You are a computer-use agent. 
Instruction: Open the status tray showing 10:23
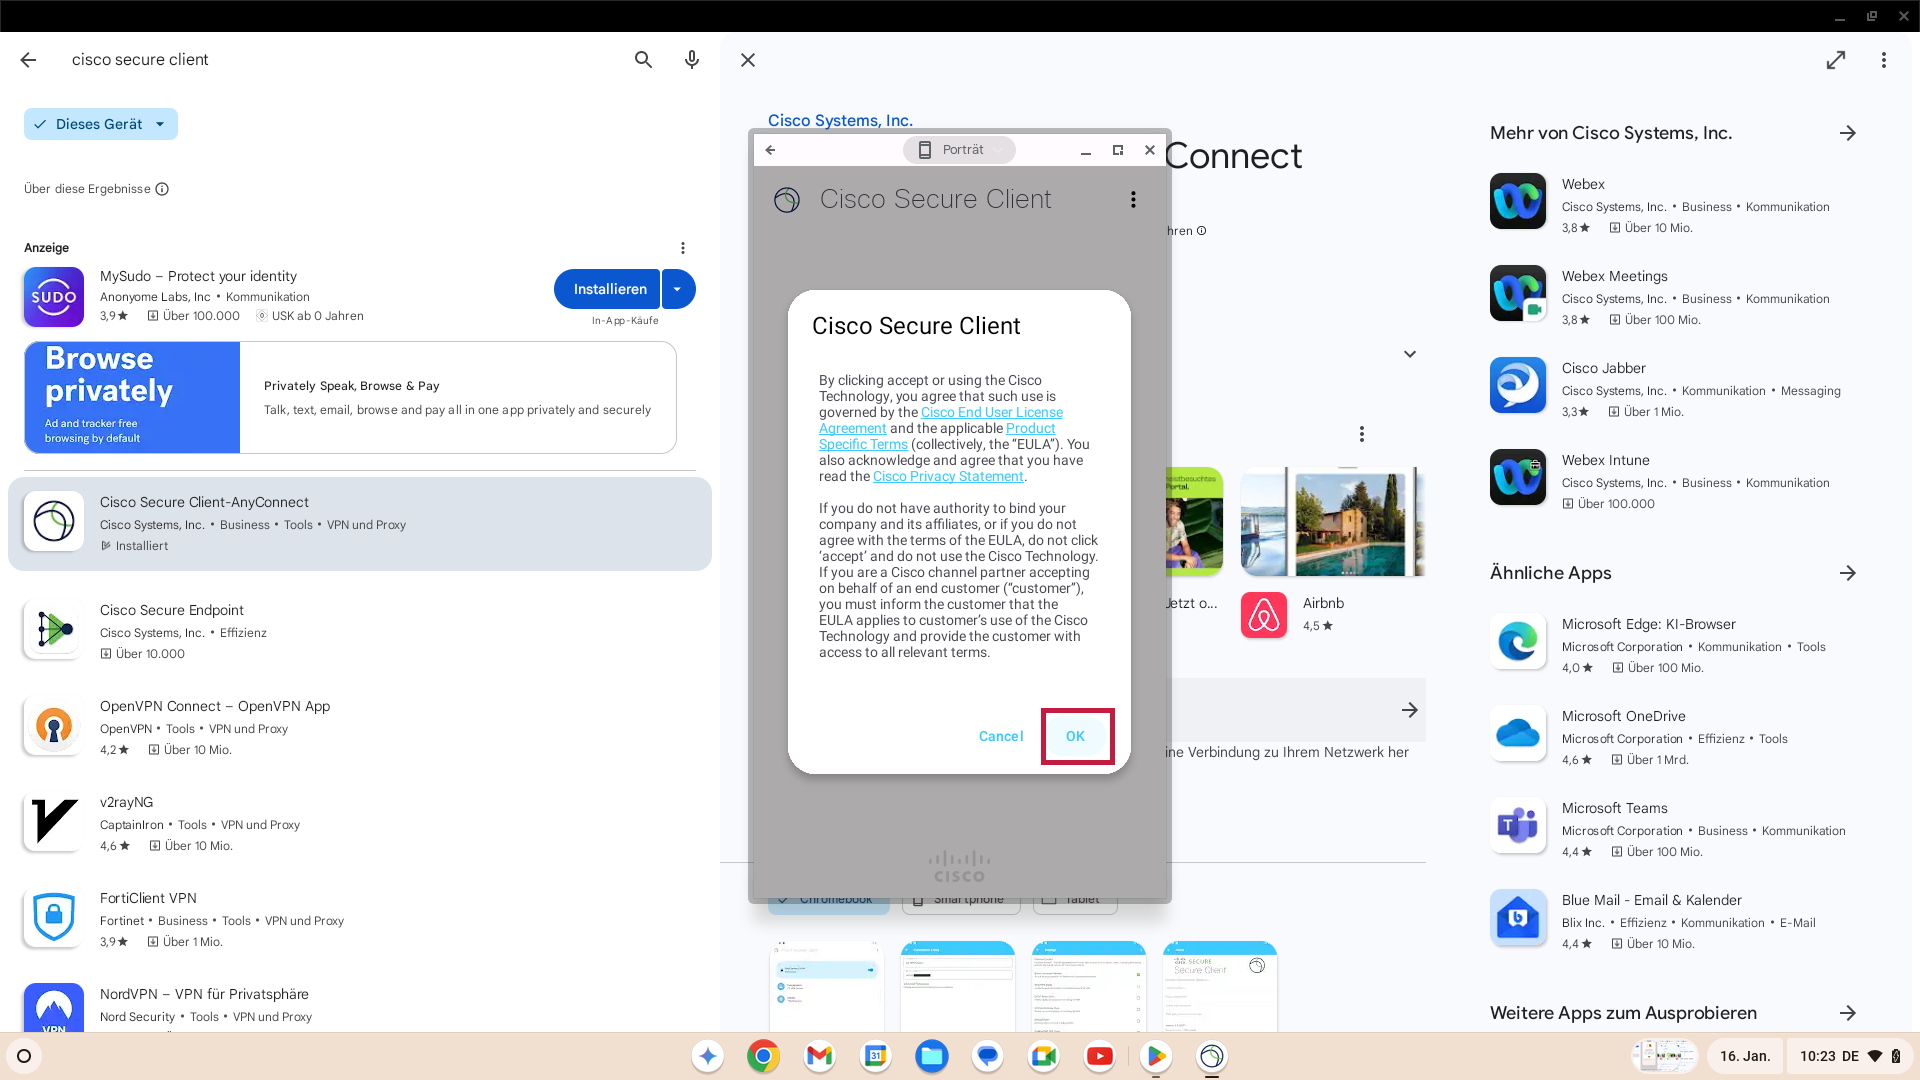pos(1850,1056)
